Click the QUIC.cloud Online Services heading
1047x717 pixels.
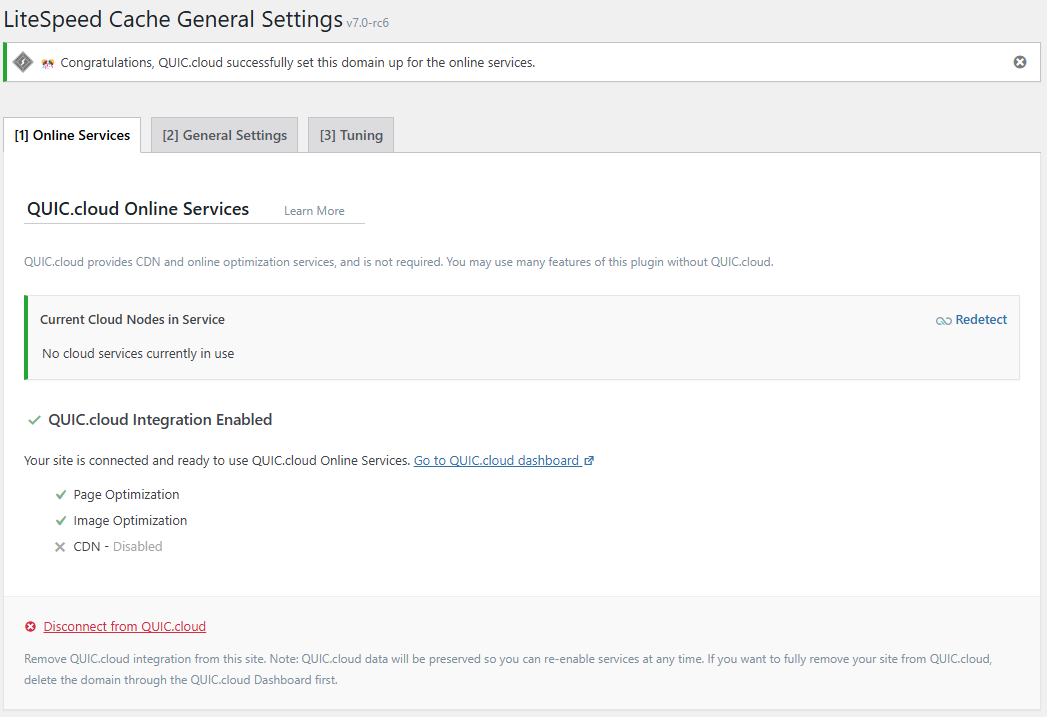138,209
